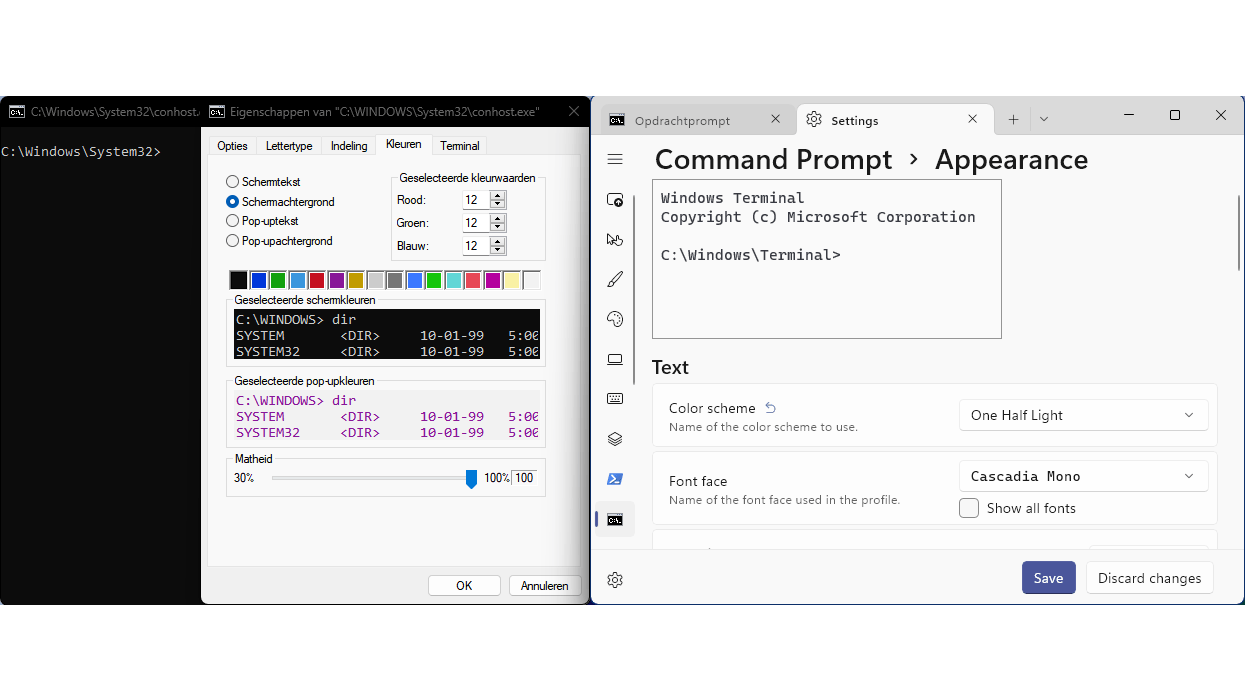
Task: Pick the pale yellow color swatch
Action: [x=512, y=280]
